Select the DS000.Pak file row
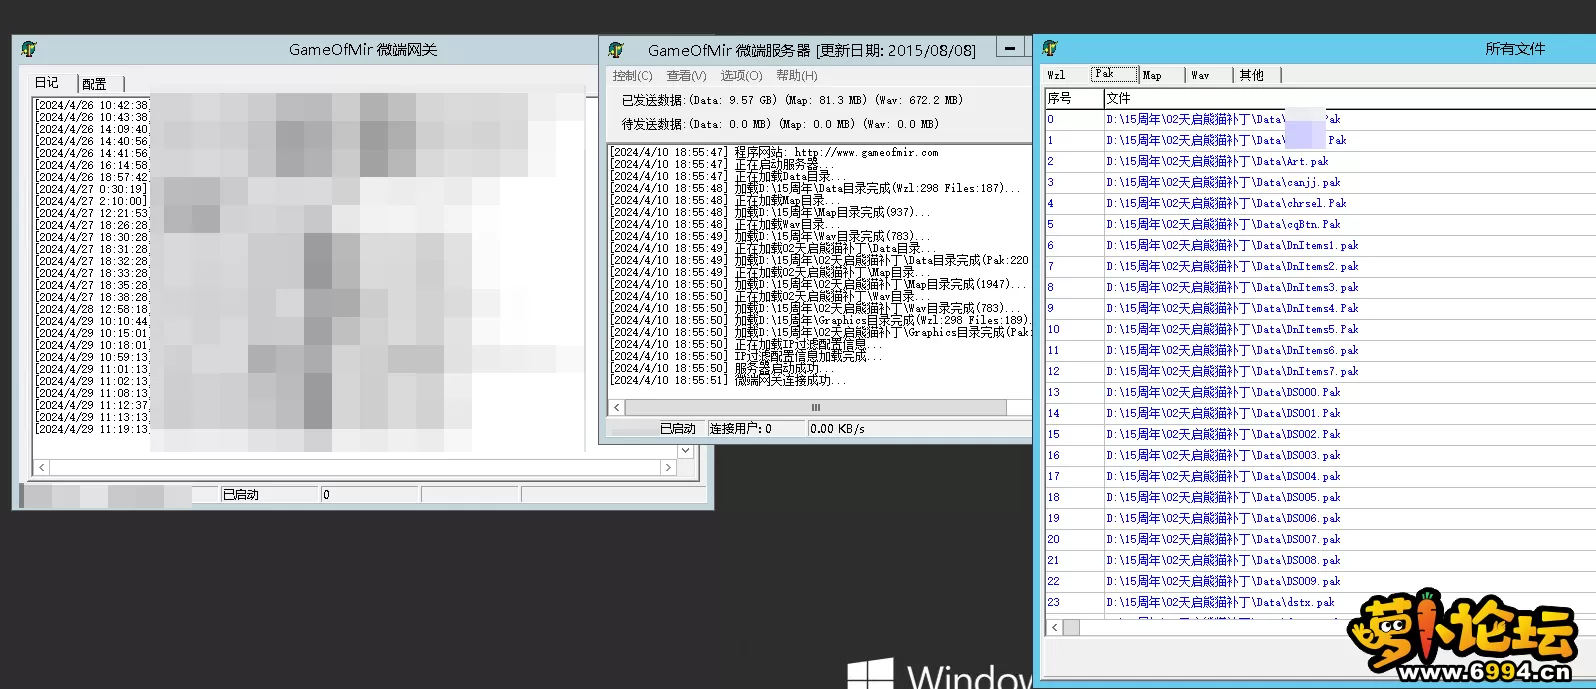 point(1320,392)
